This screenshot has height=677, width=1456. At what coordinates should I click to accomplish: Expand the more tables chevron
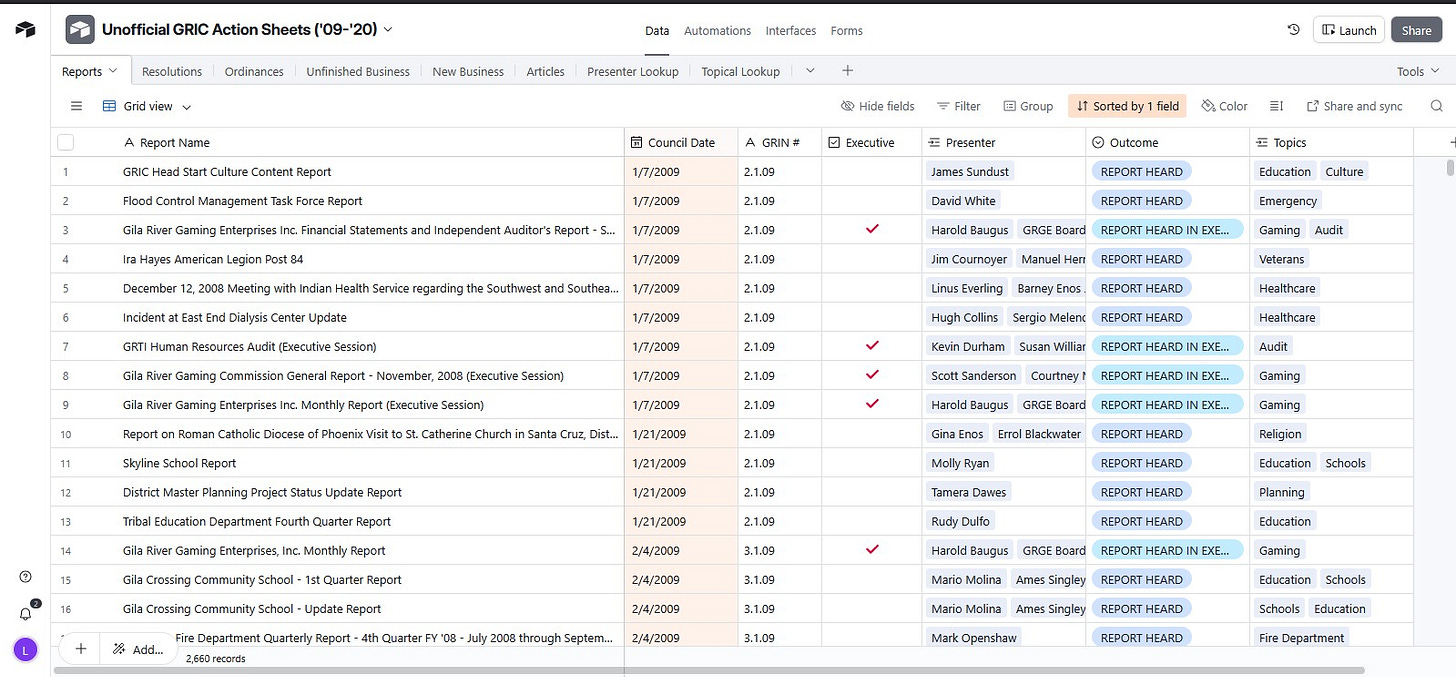coord(810,71)
